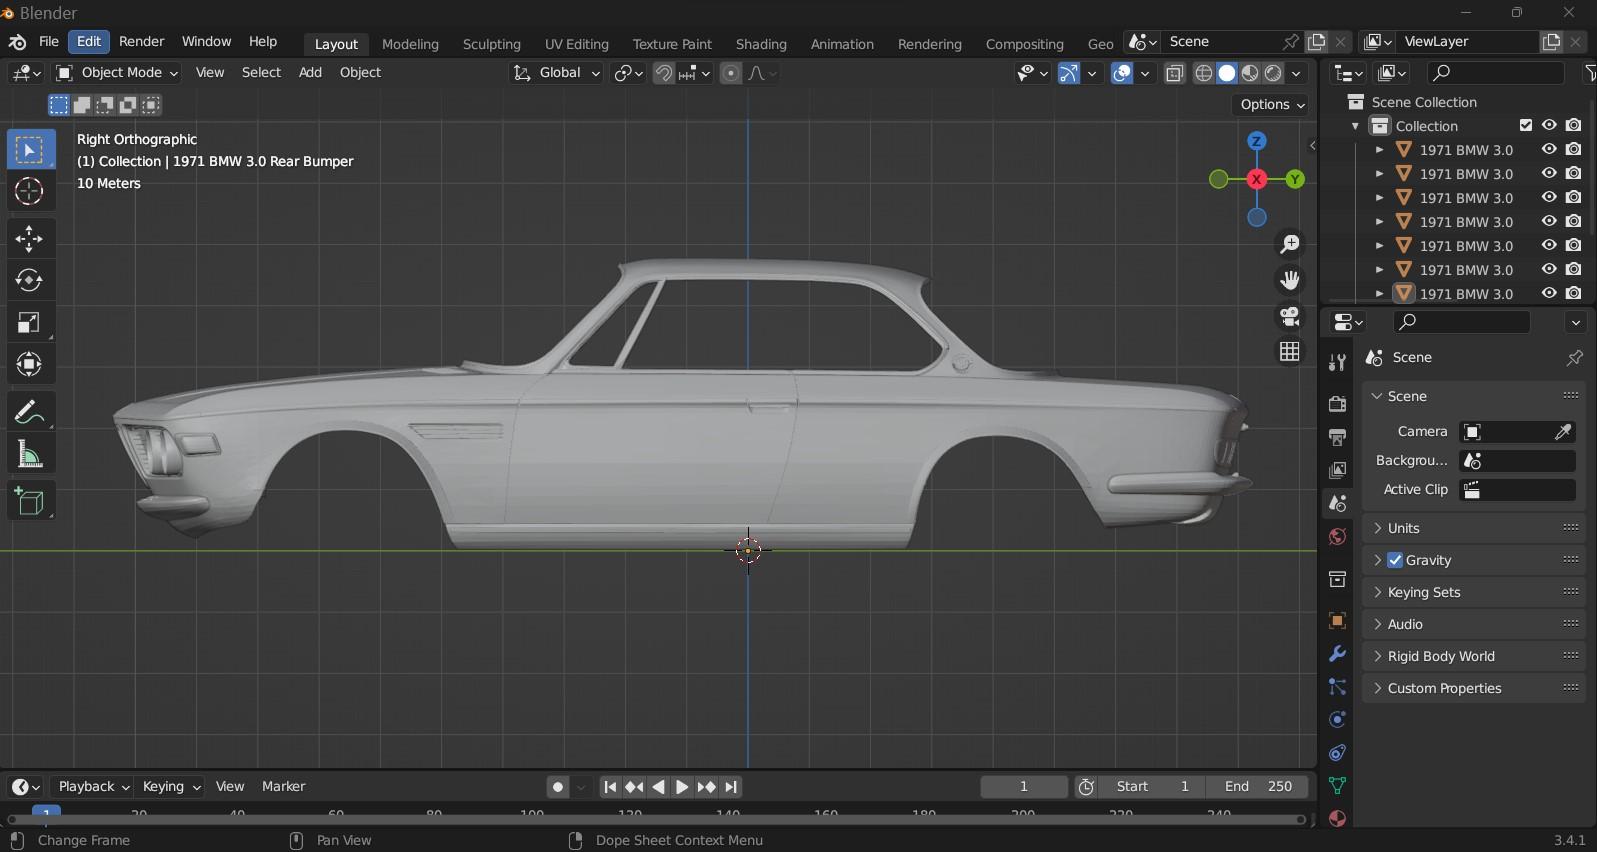
Task: Open the Playback dropdown in the timeline
Action: point(92,787)
